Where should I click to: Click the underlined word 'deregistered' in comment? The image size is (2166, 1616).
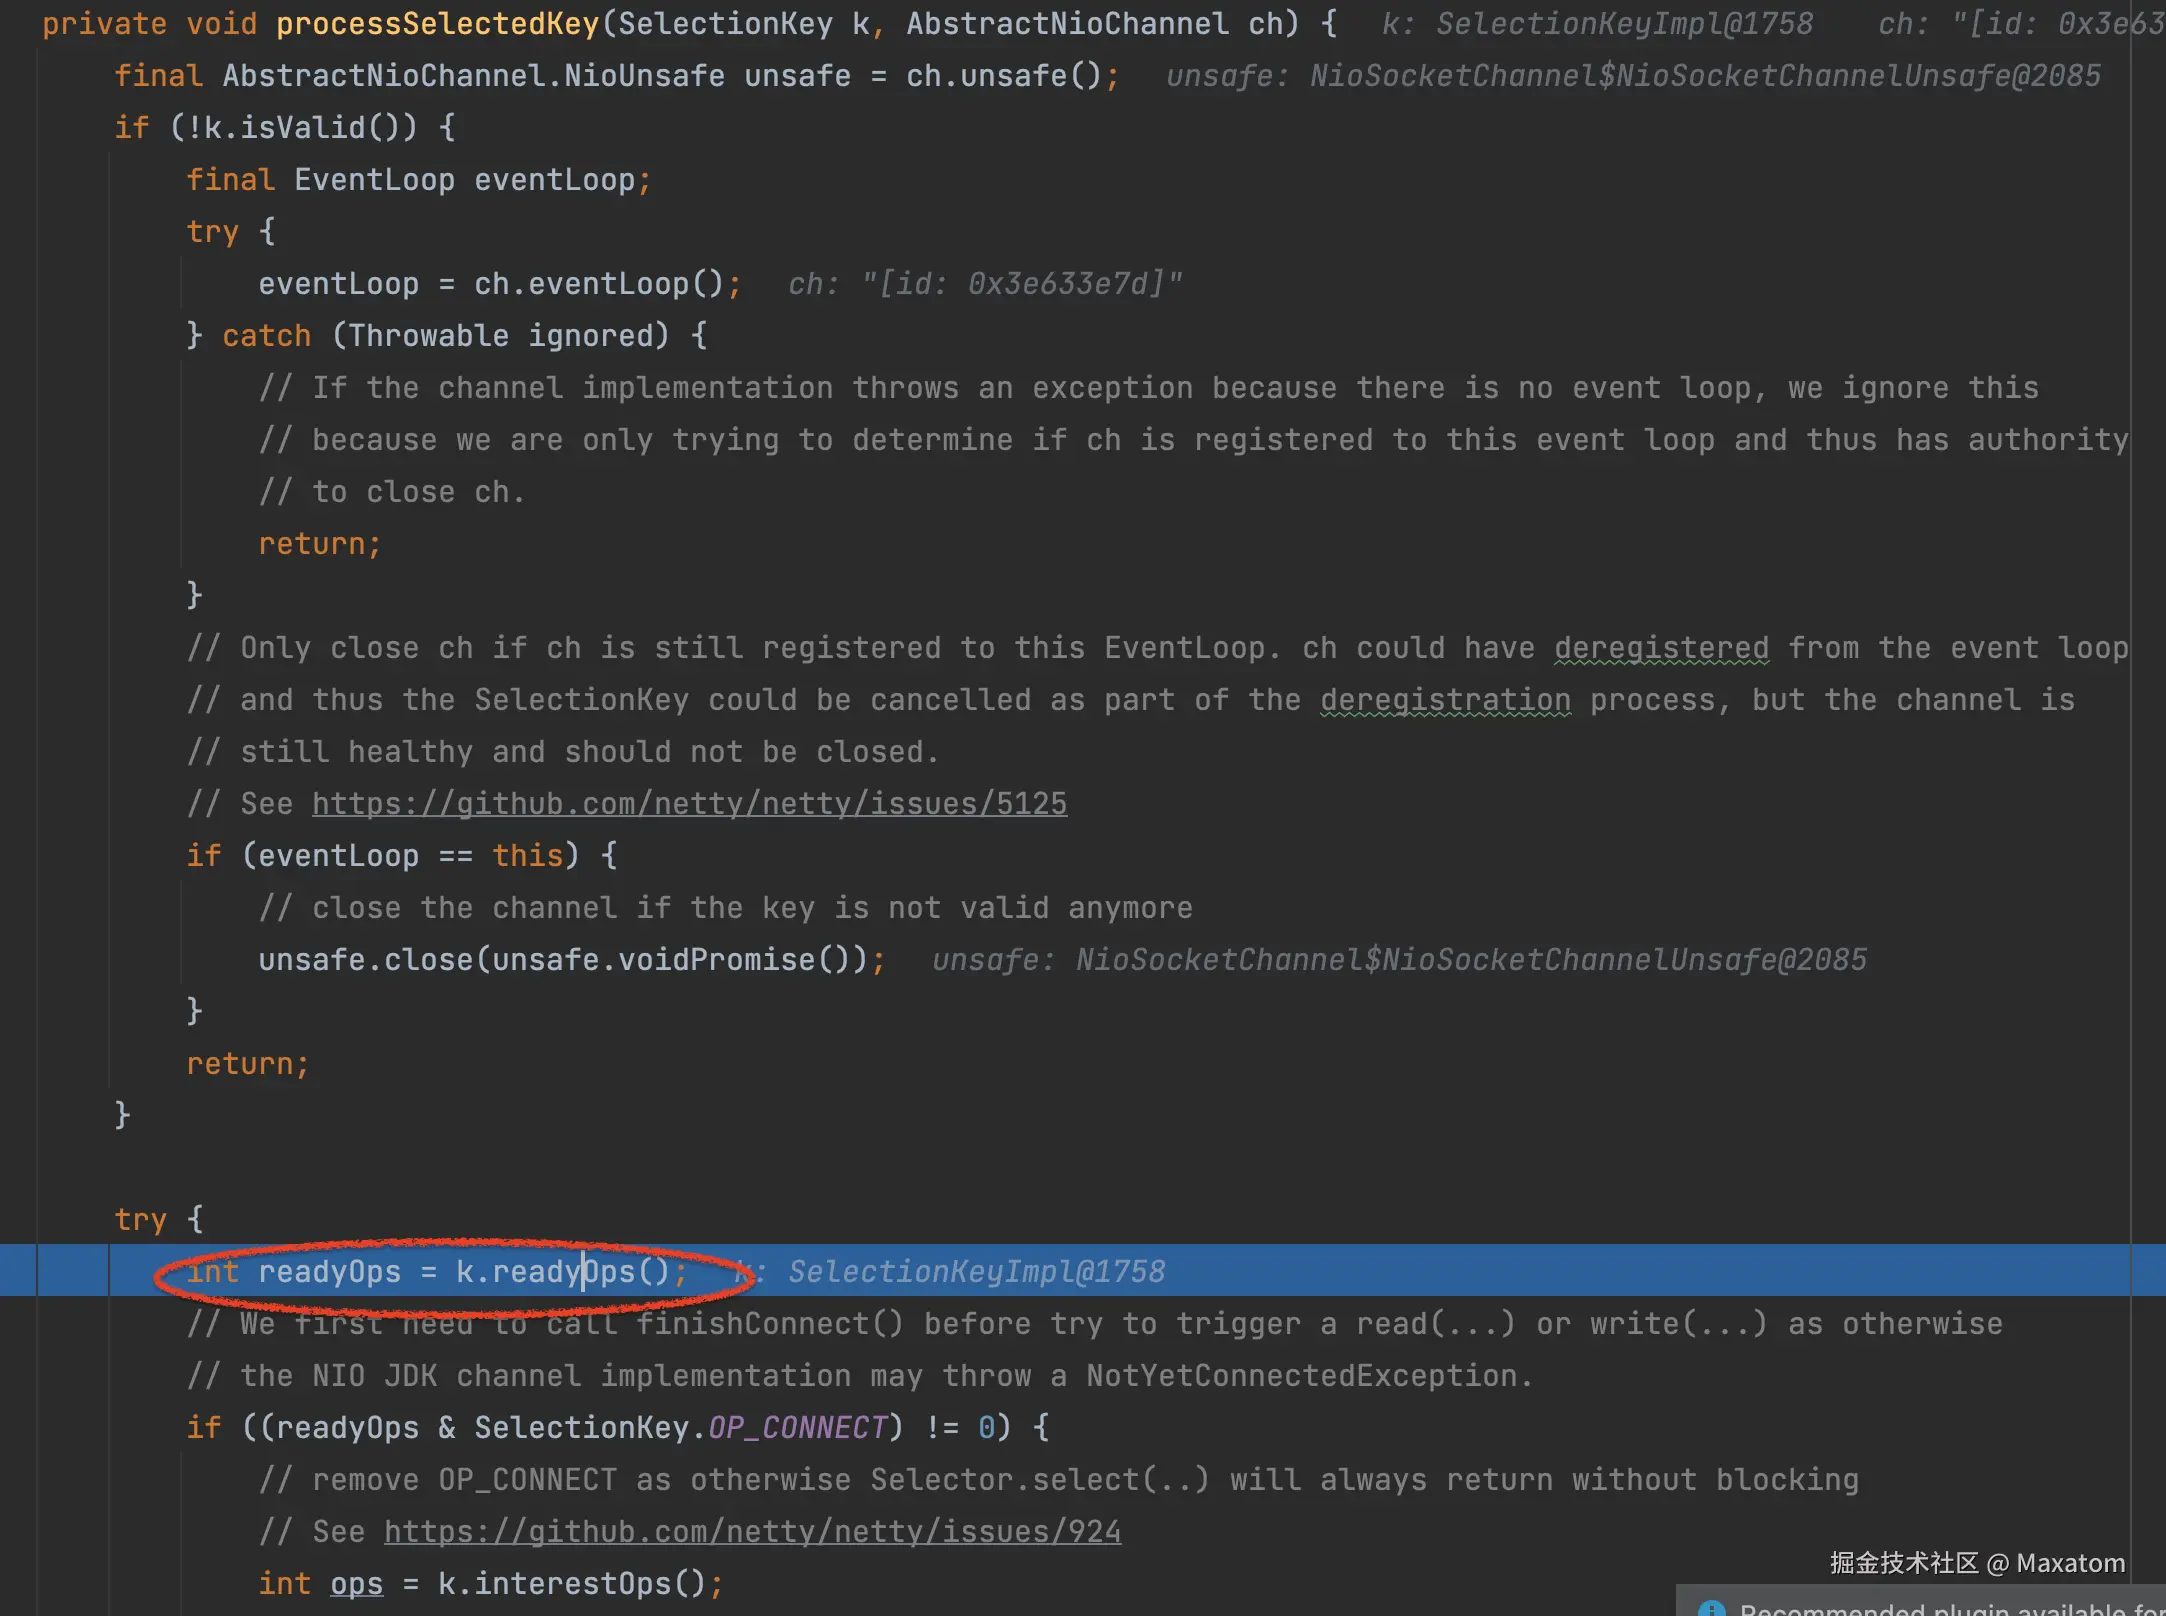(1661, 648)
